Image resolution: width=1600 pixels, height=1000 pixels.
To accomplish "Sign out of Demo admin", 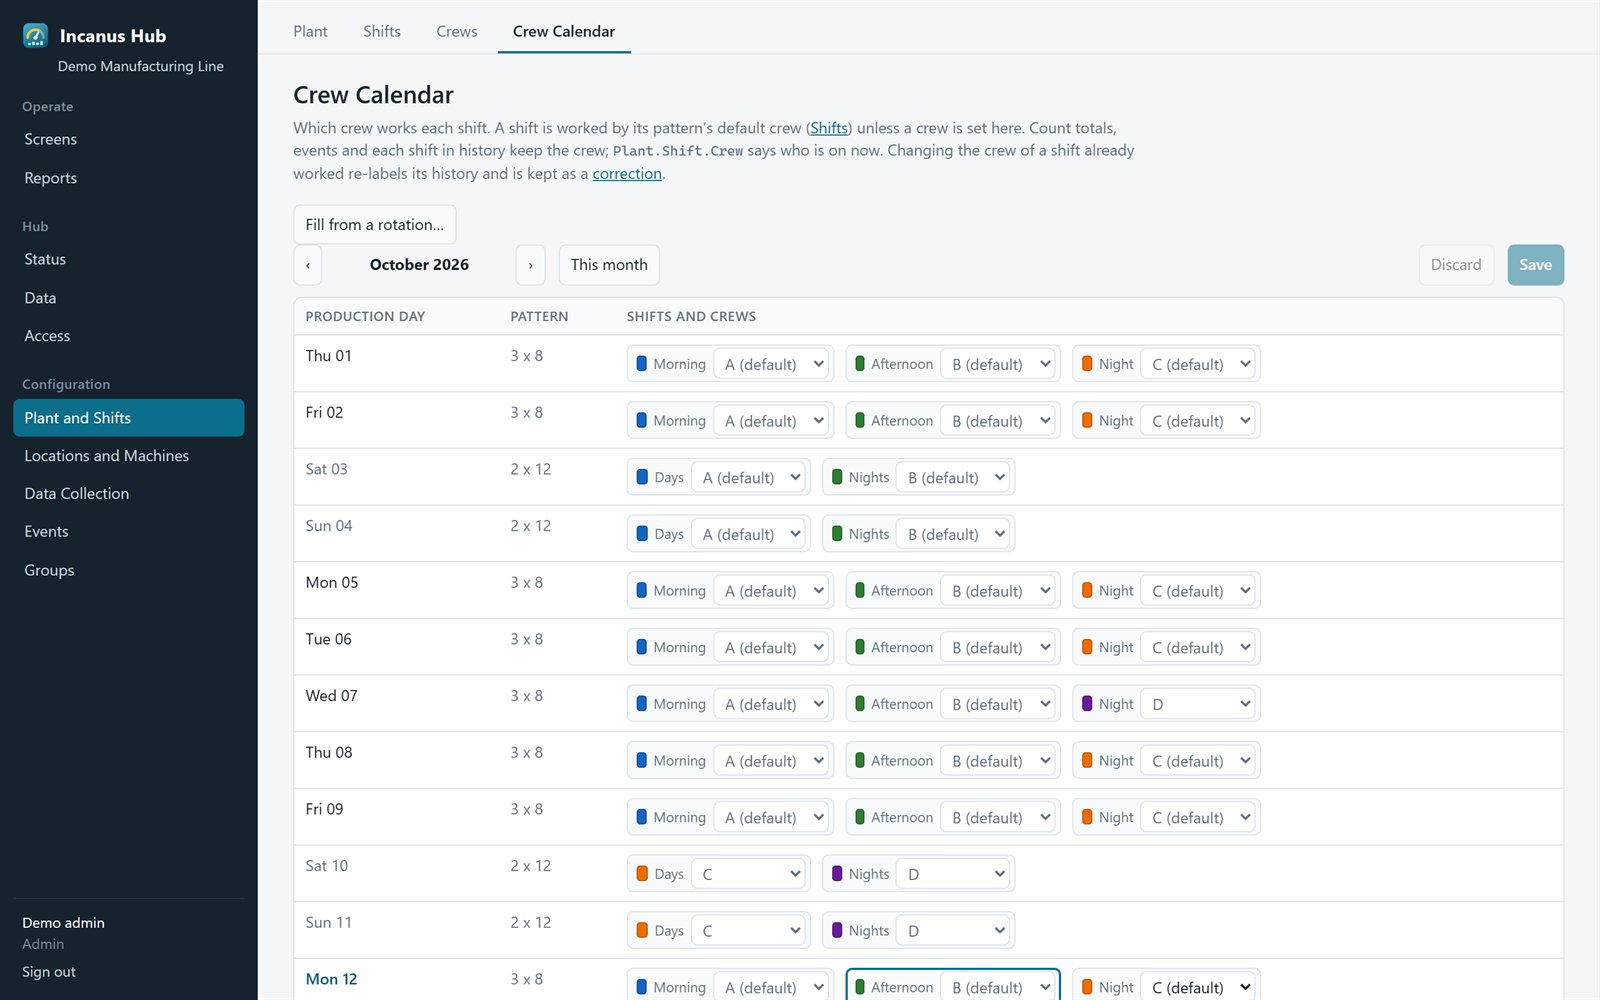I will point(49,972).
